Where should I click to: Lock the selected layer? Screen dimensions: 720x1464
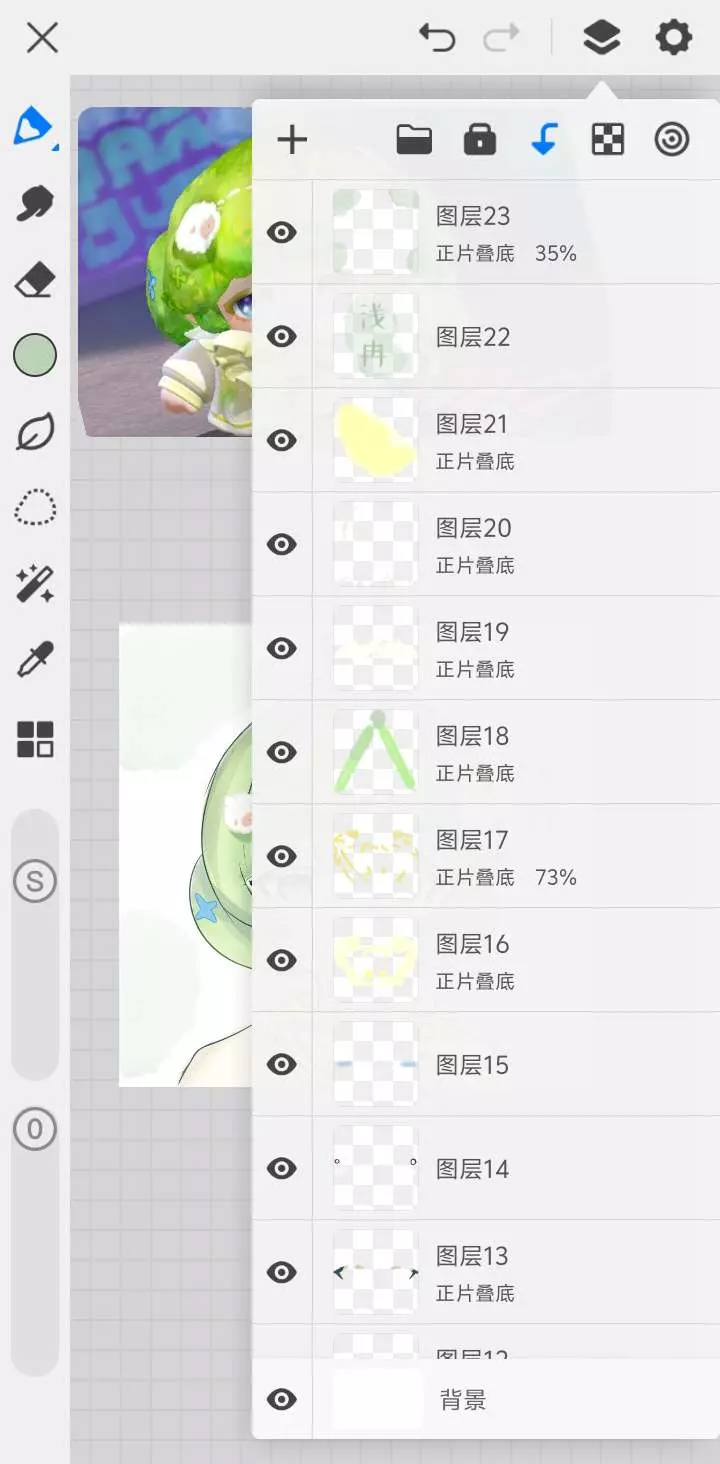(x=480, y=140)
